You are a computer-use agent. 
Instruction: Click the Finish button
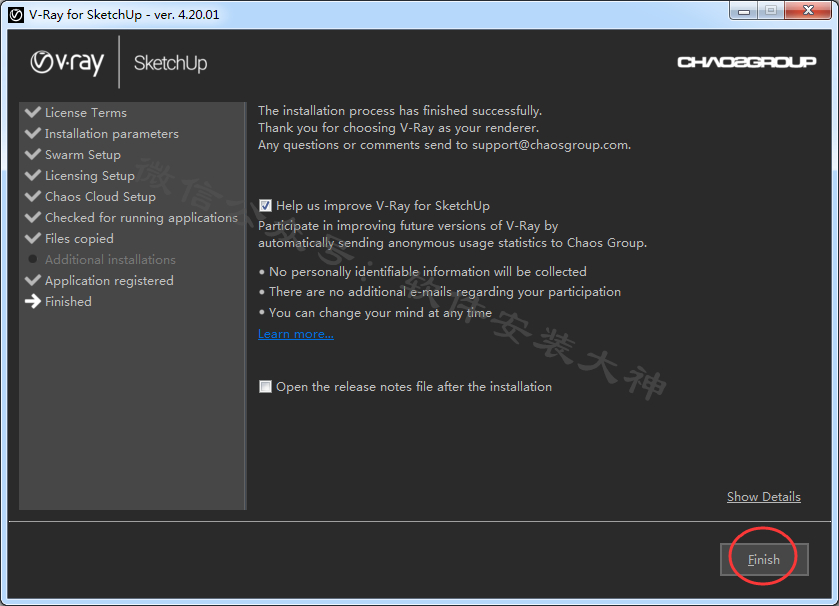point(764,559)
